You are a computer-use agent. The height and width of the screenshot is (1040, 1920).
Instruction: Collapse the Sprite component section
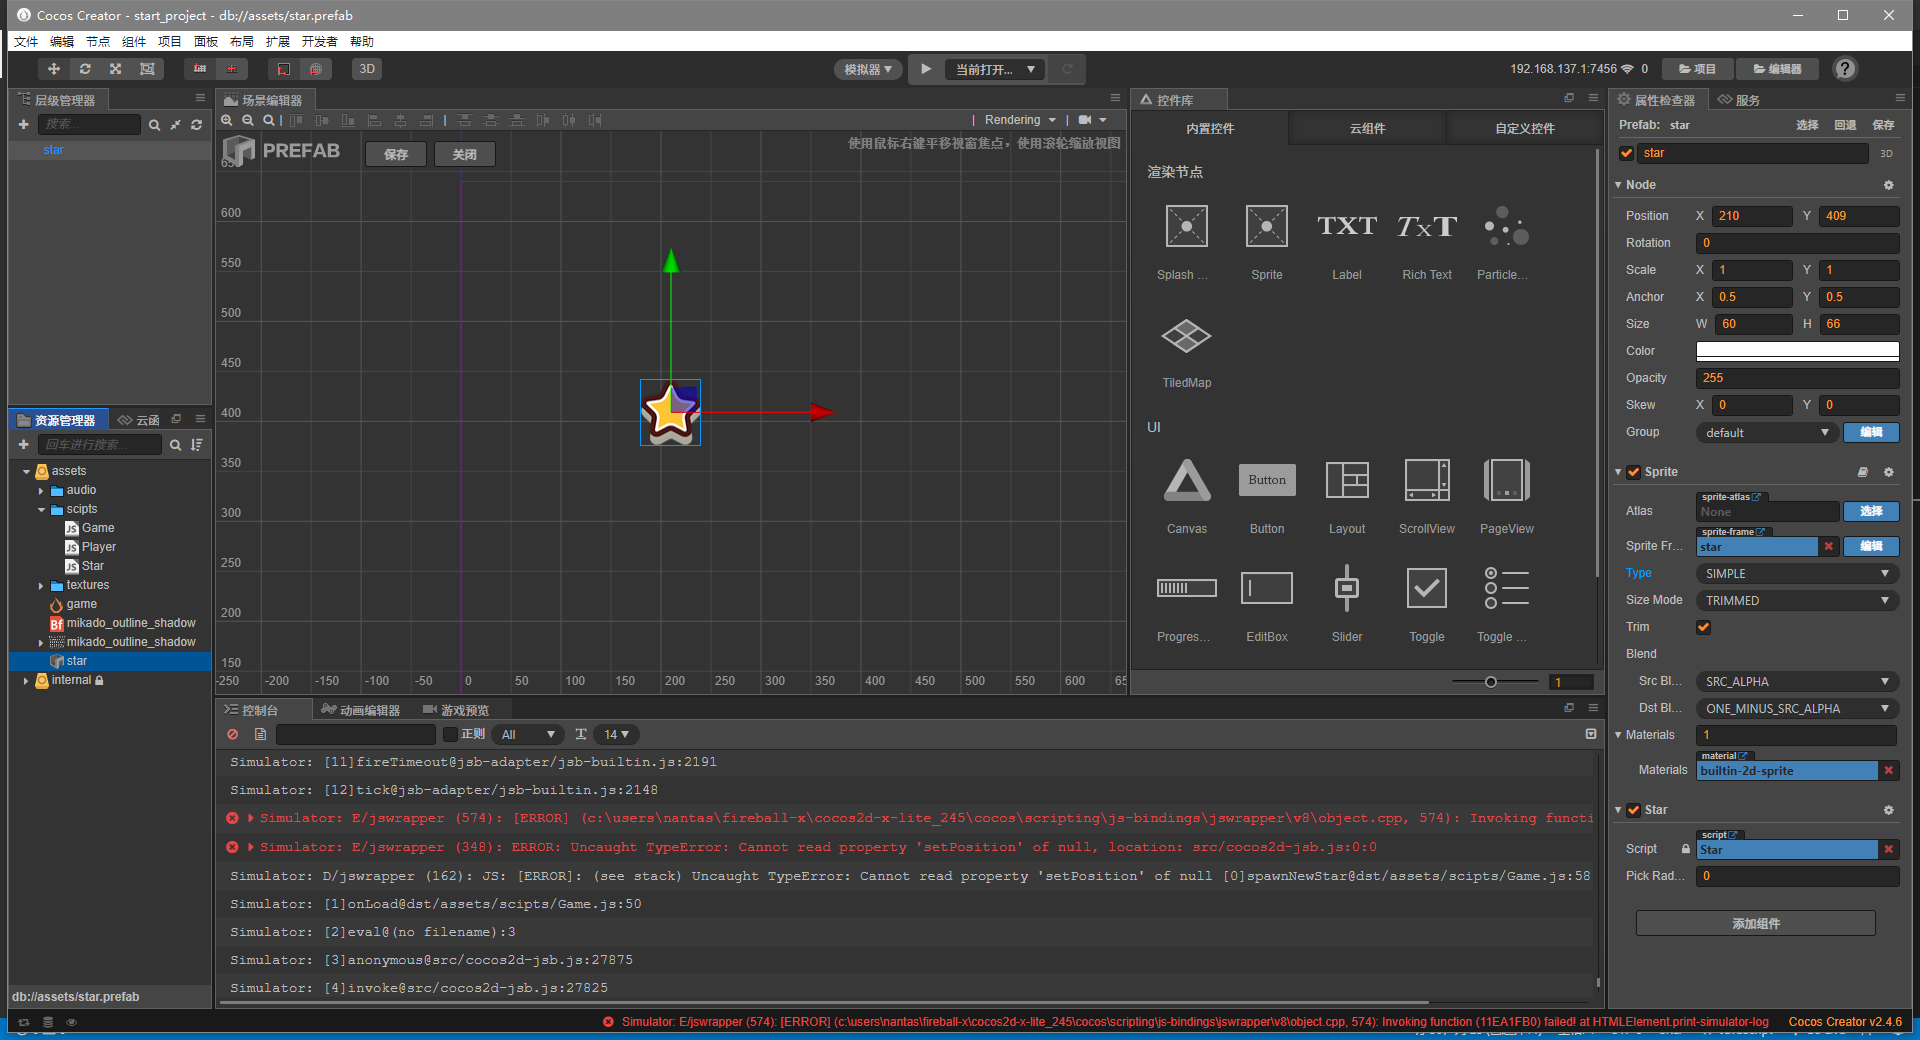pyautogui.click(x=1618, y=472)
